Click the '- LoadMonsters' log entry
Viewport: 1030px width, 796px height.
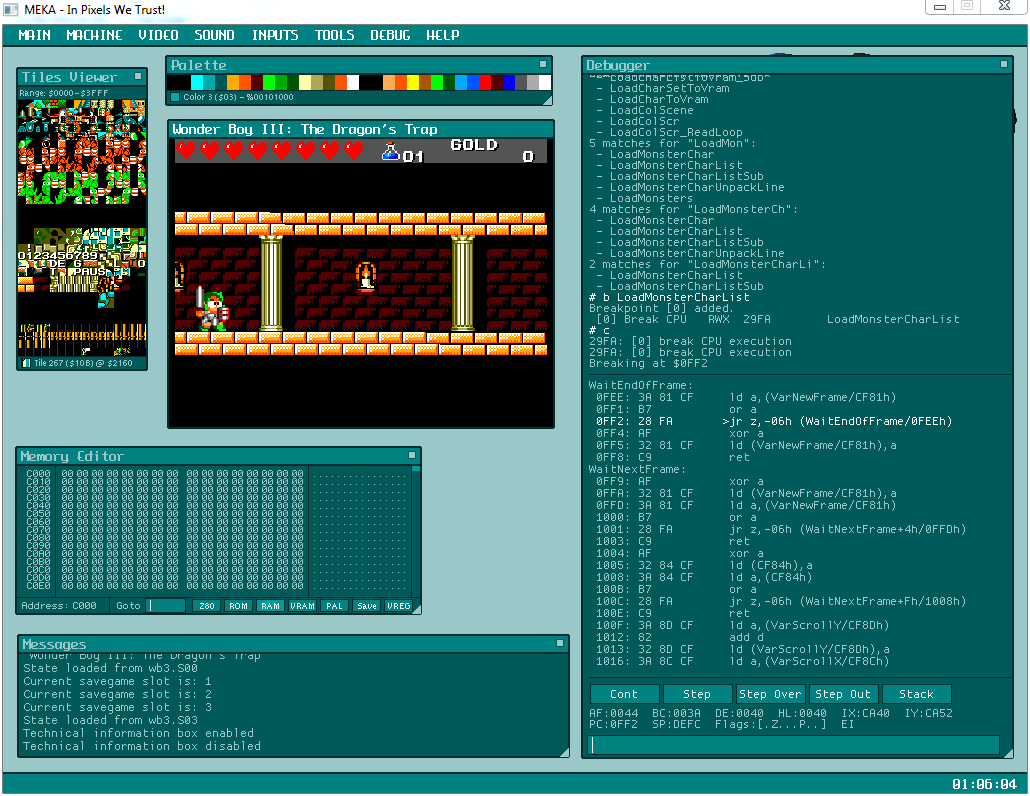point(644,198)
